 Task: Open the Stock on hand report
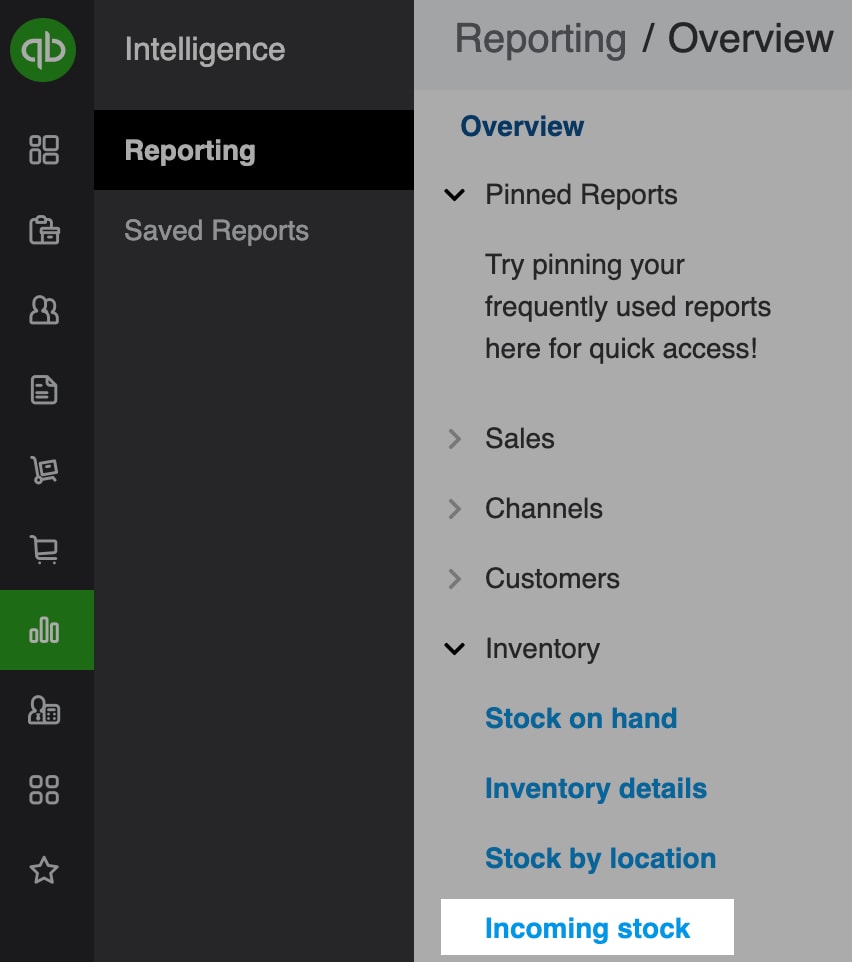tap(581, 718)
